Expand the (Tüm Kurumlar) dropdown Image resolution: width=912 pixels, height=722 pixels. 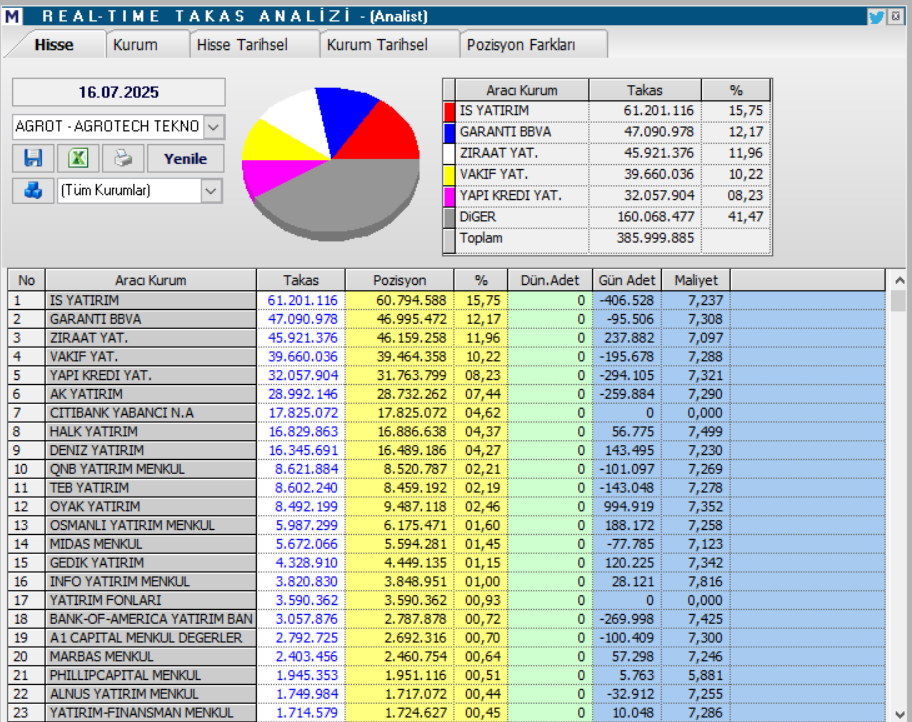(x=211, y=190)
